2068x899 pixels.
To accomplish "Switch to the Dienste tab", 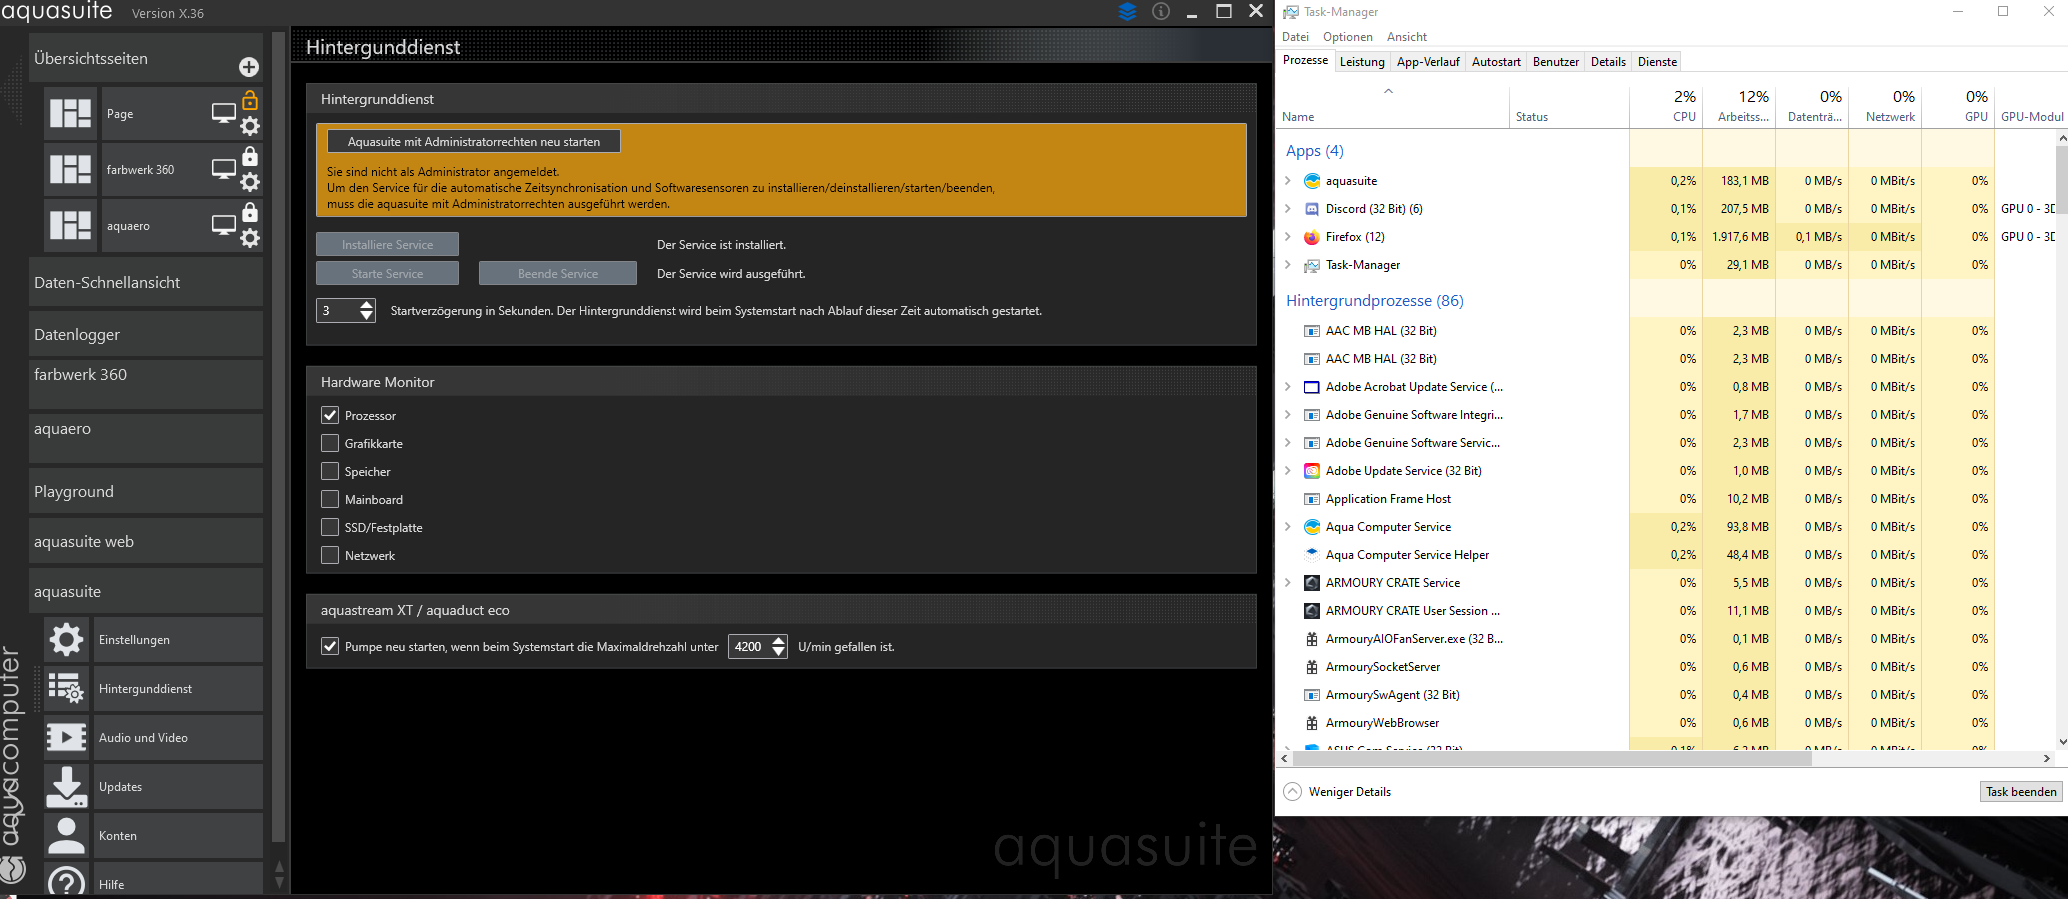I will coord(1657,62).
